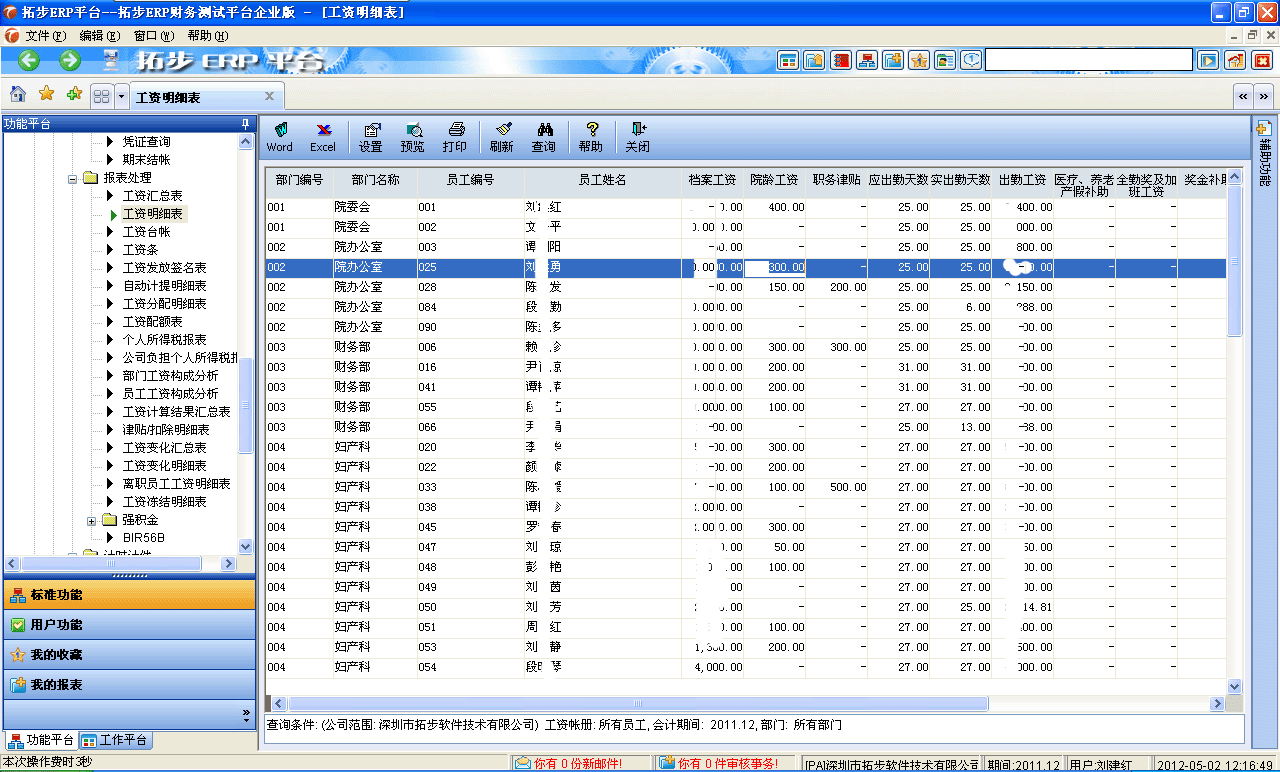
Task: Expand the 强积金 folder node
Action: (x=90, y=520)
